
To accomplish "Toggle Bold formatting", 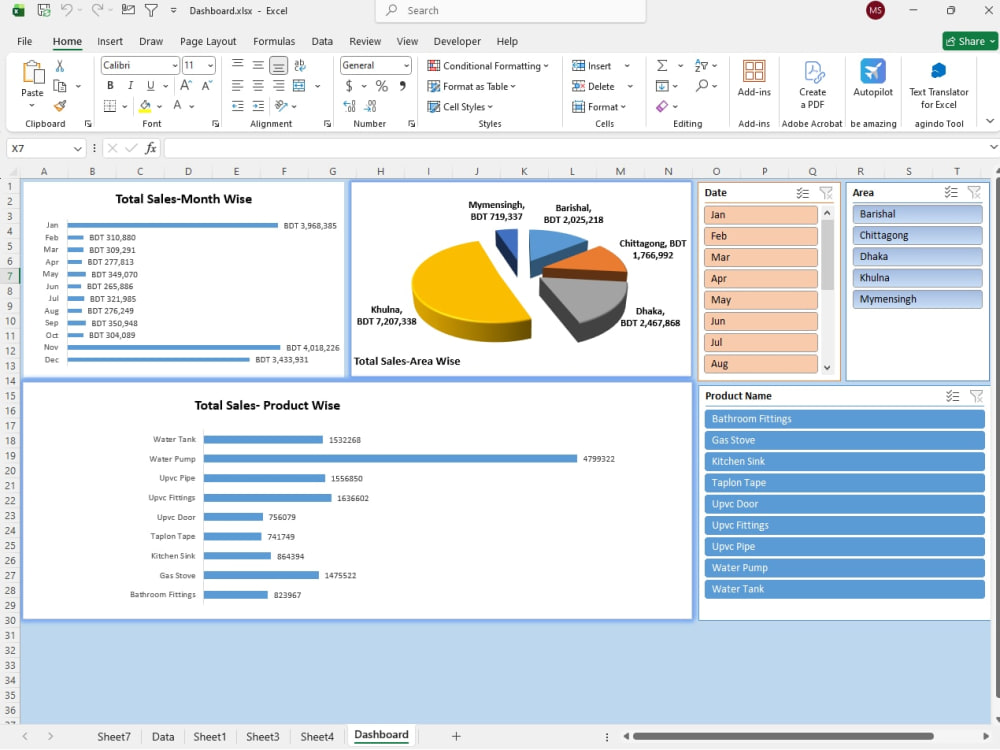I will [110, 85].
